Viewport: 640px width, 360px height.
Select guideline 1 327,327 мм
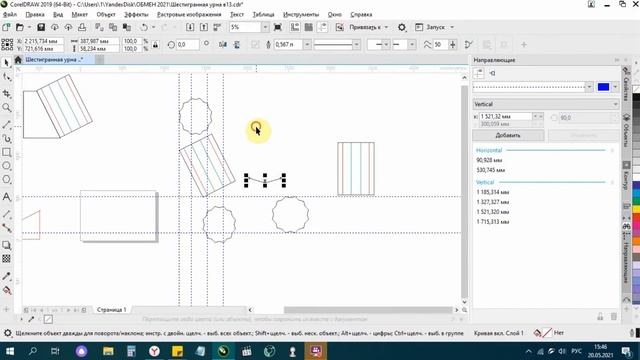(x=493, y=202)
